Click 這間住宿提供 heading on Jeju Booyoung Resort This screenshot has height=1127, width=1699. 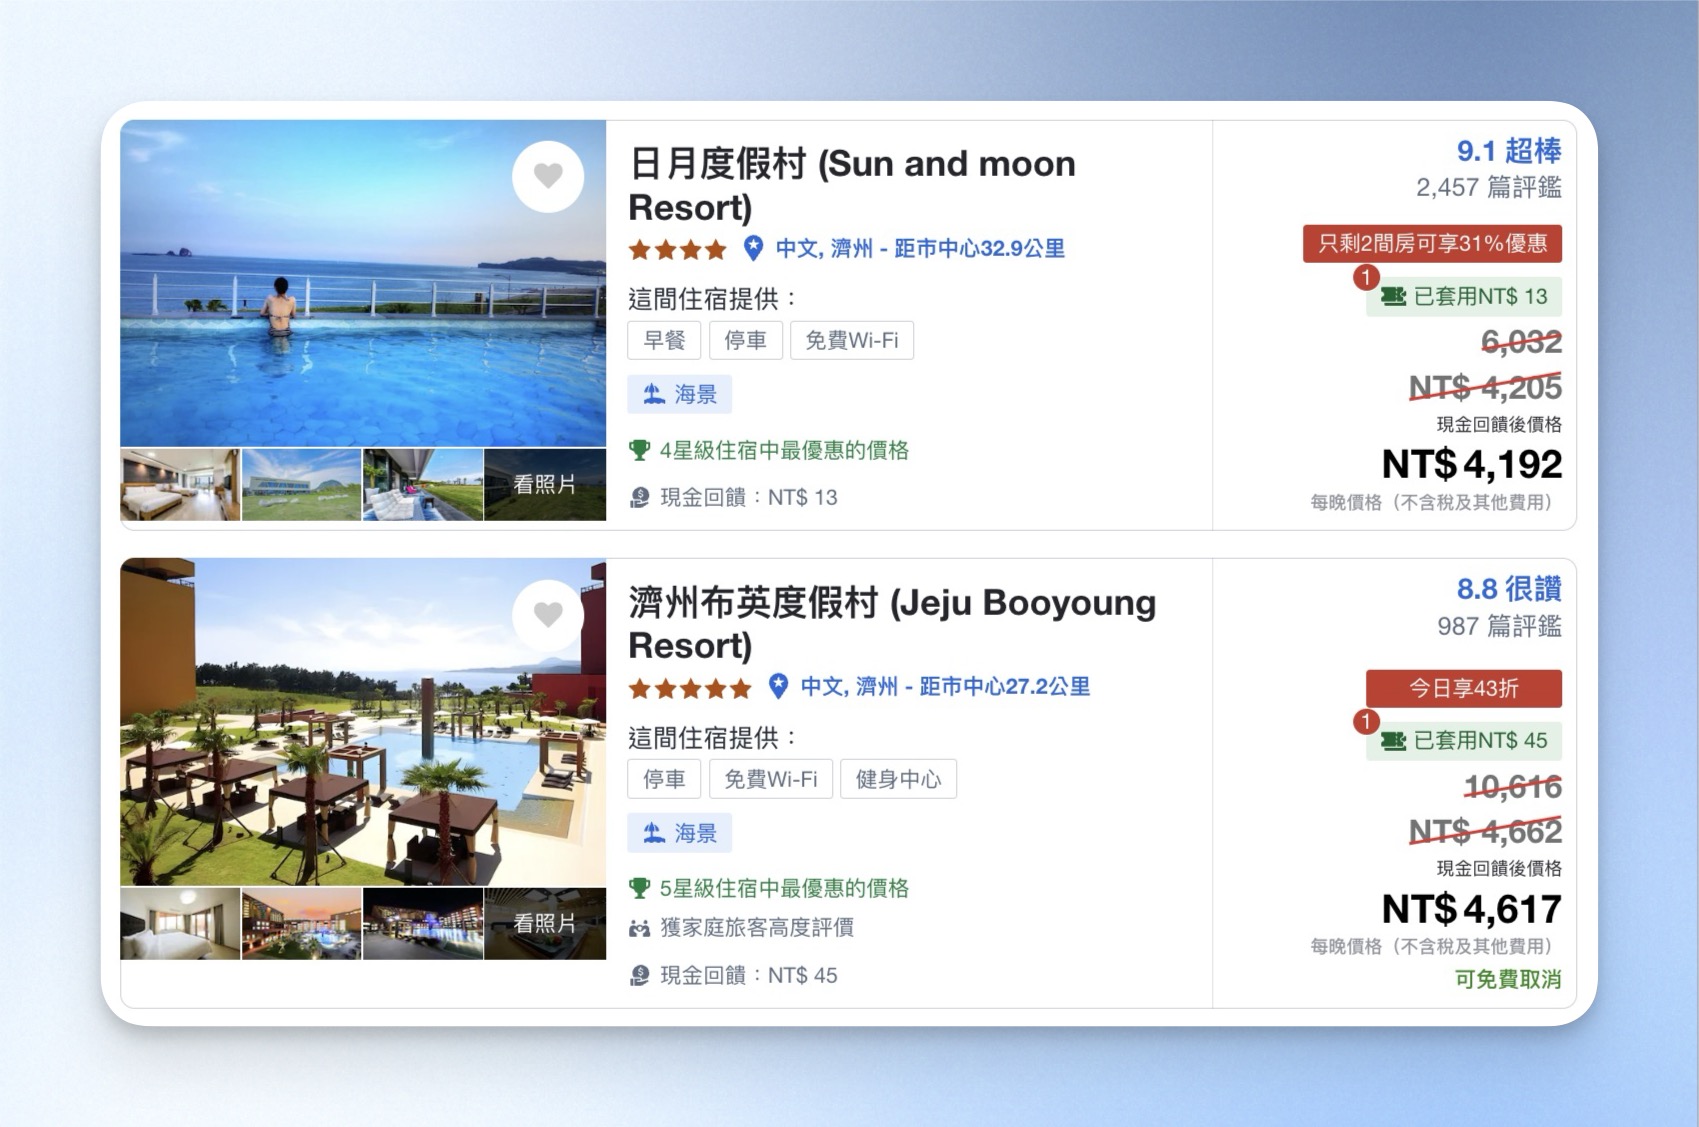[x=712, y=738]
